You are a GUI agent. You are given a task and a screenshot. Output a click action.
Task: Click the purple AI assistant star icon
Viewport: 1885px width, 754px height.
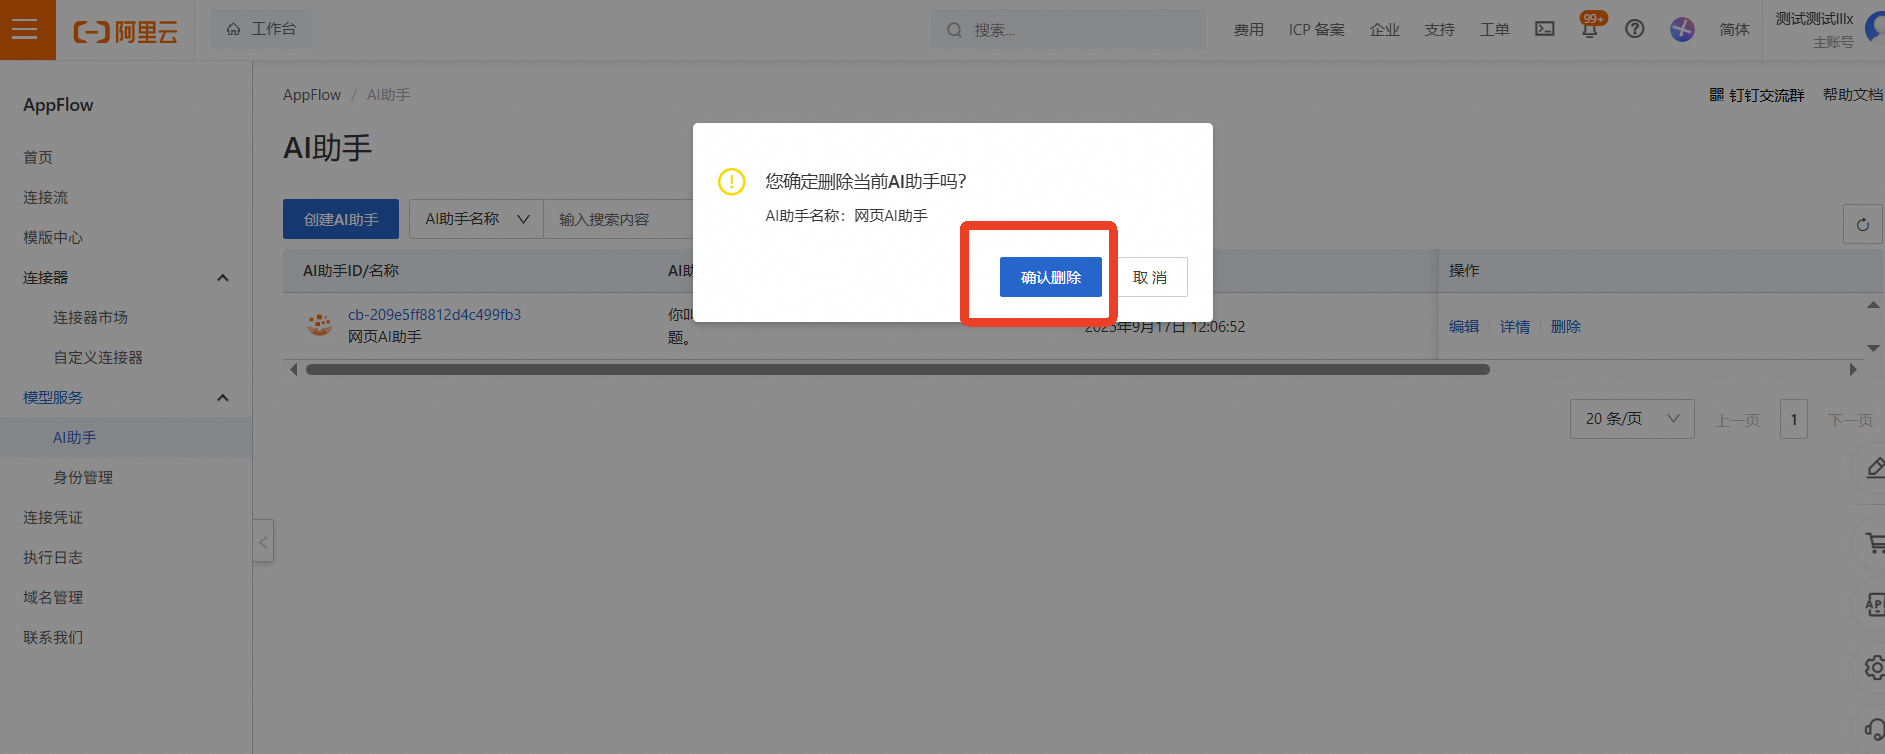1682,29
